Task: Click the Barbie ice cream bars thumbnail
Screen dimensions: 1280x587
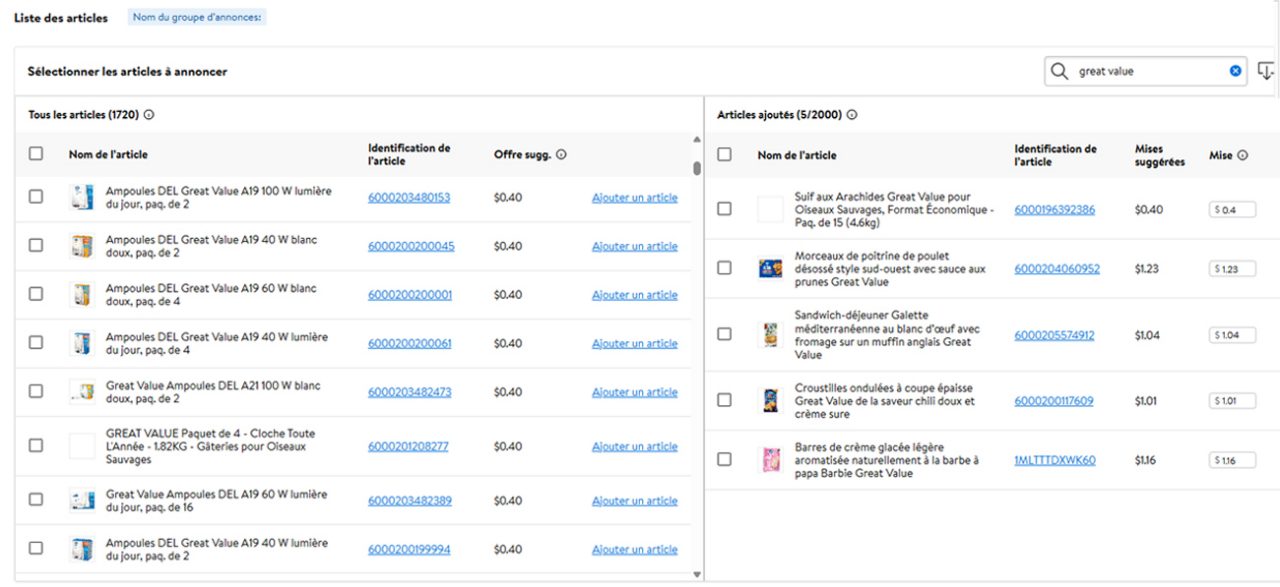Action: tap(770, 460)
